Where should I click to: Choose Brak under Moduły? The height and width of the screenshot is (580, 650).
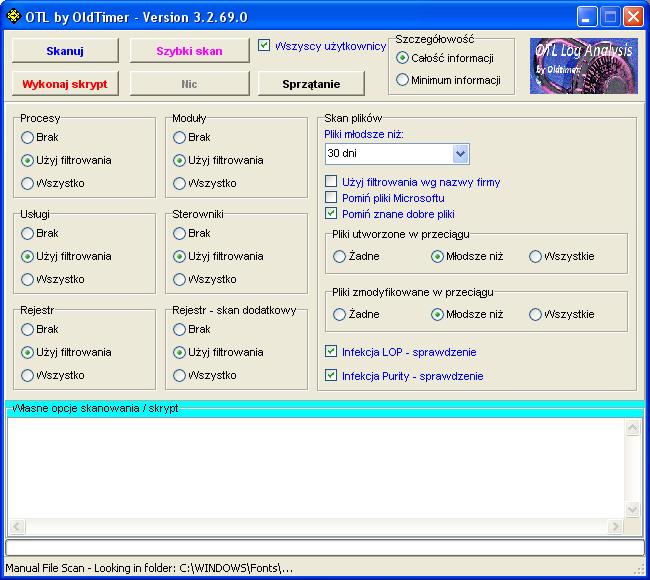click(179, 137)
